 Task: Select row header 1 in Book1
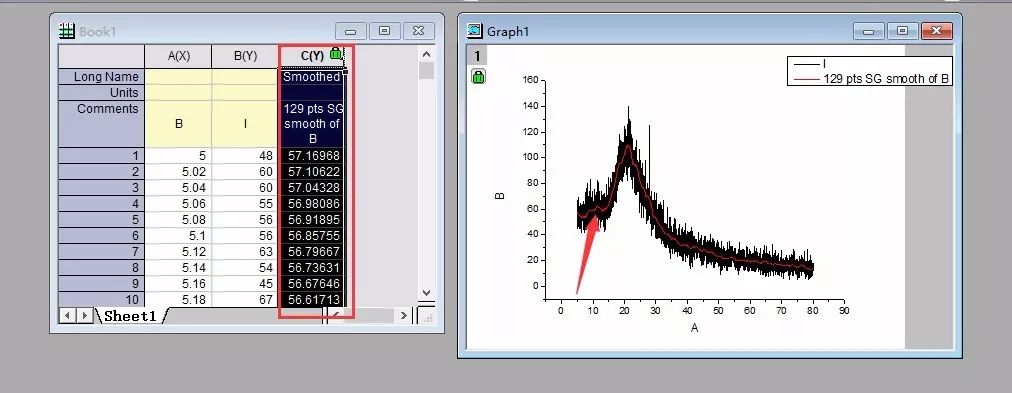point(101,156)
